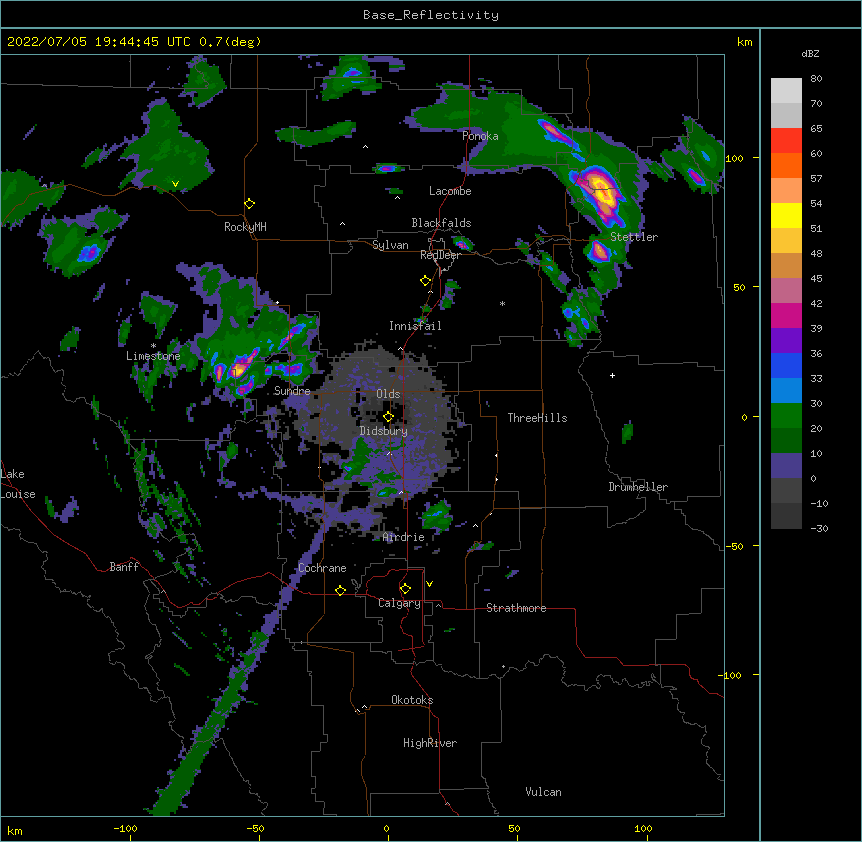Click the slate purple 10-0 dBZ swatch
The width and height of the screenshot is (862, 842).
pyautogui.click(x=786, y=466)
